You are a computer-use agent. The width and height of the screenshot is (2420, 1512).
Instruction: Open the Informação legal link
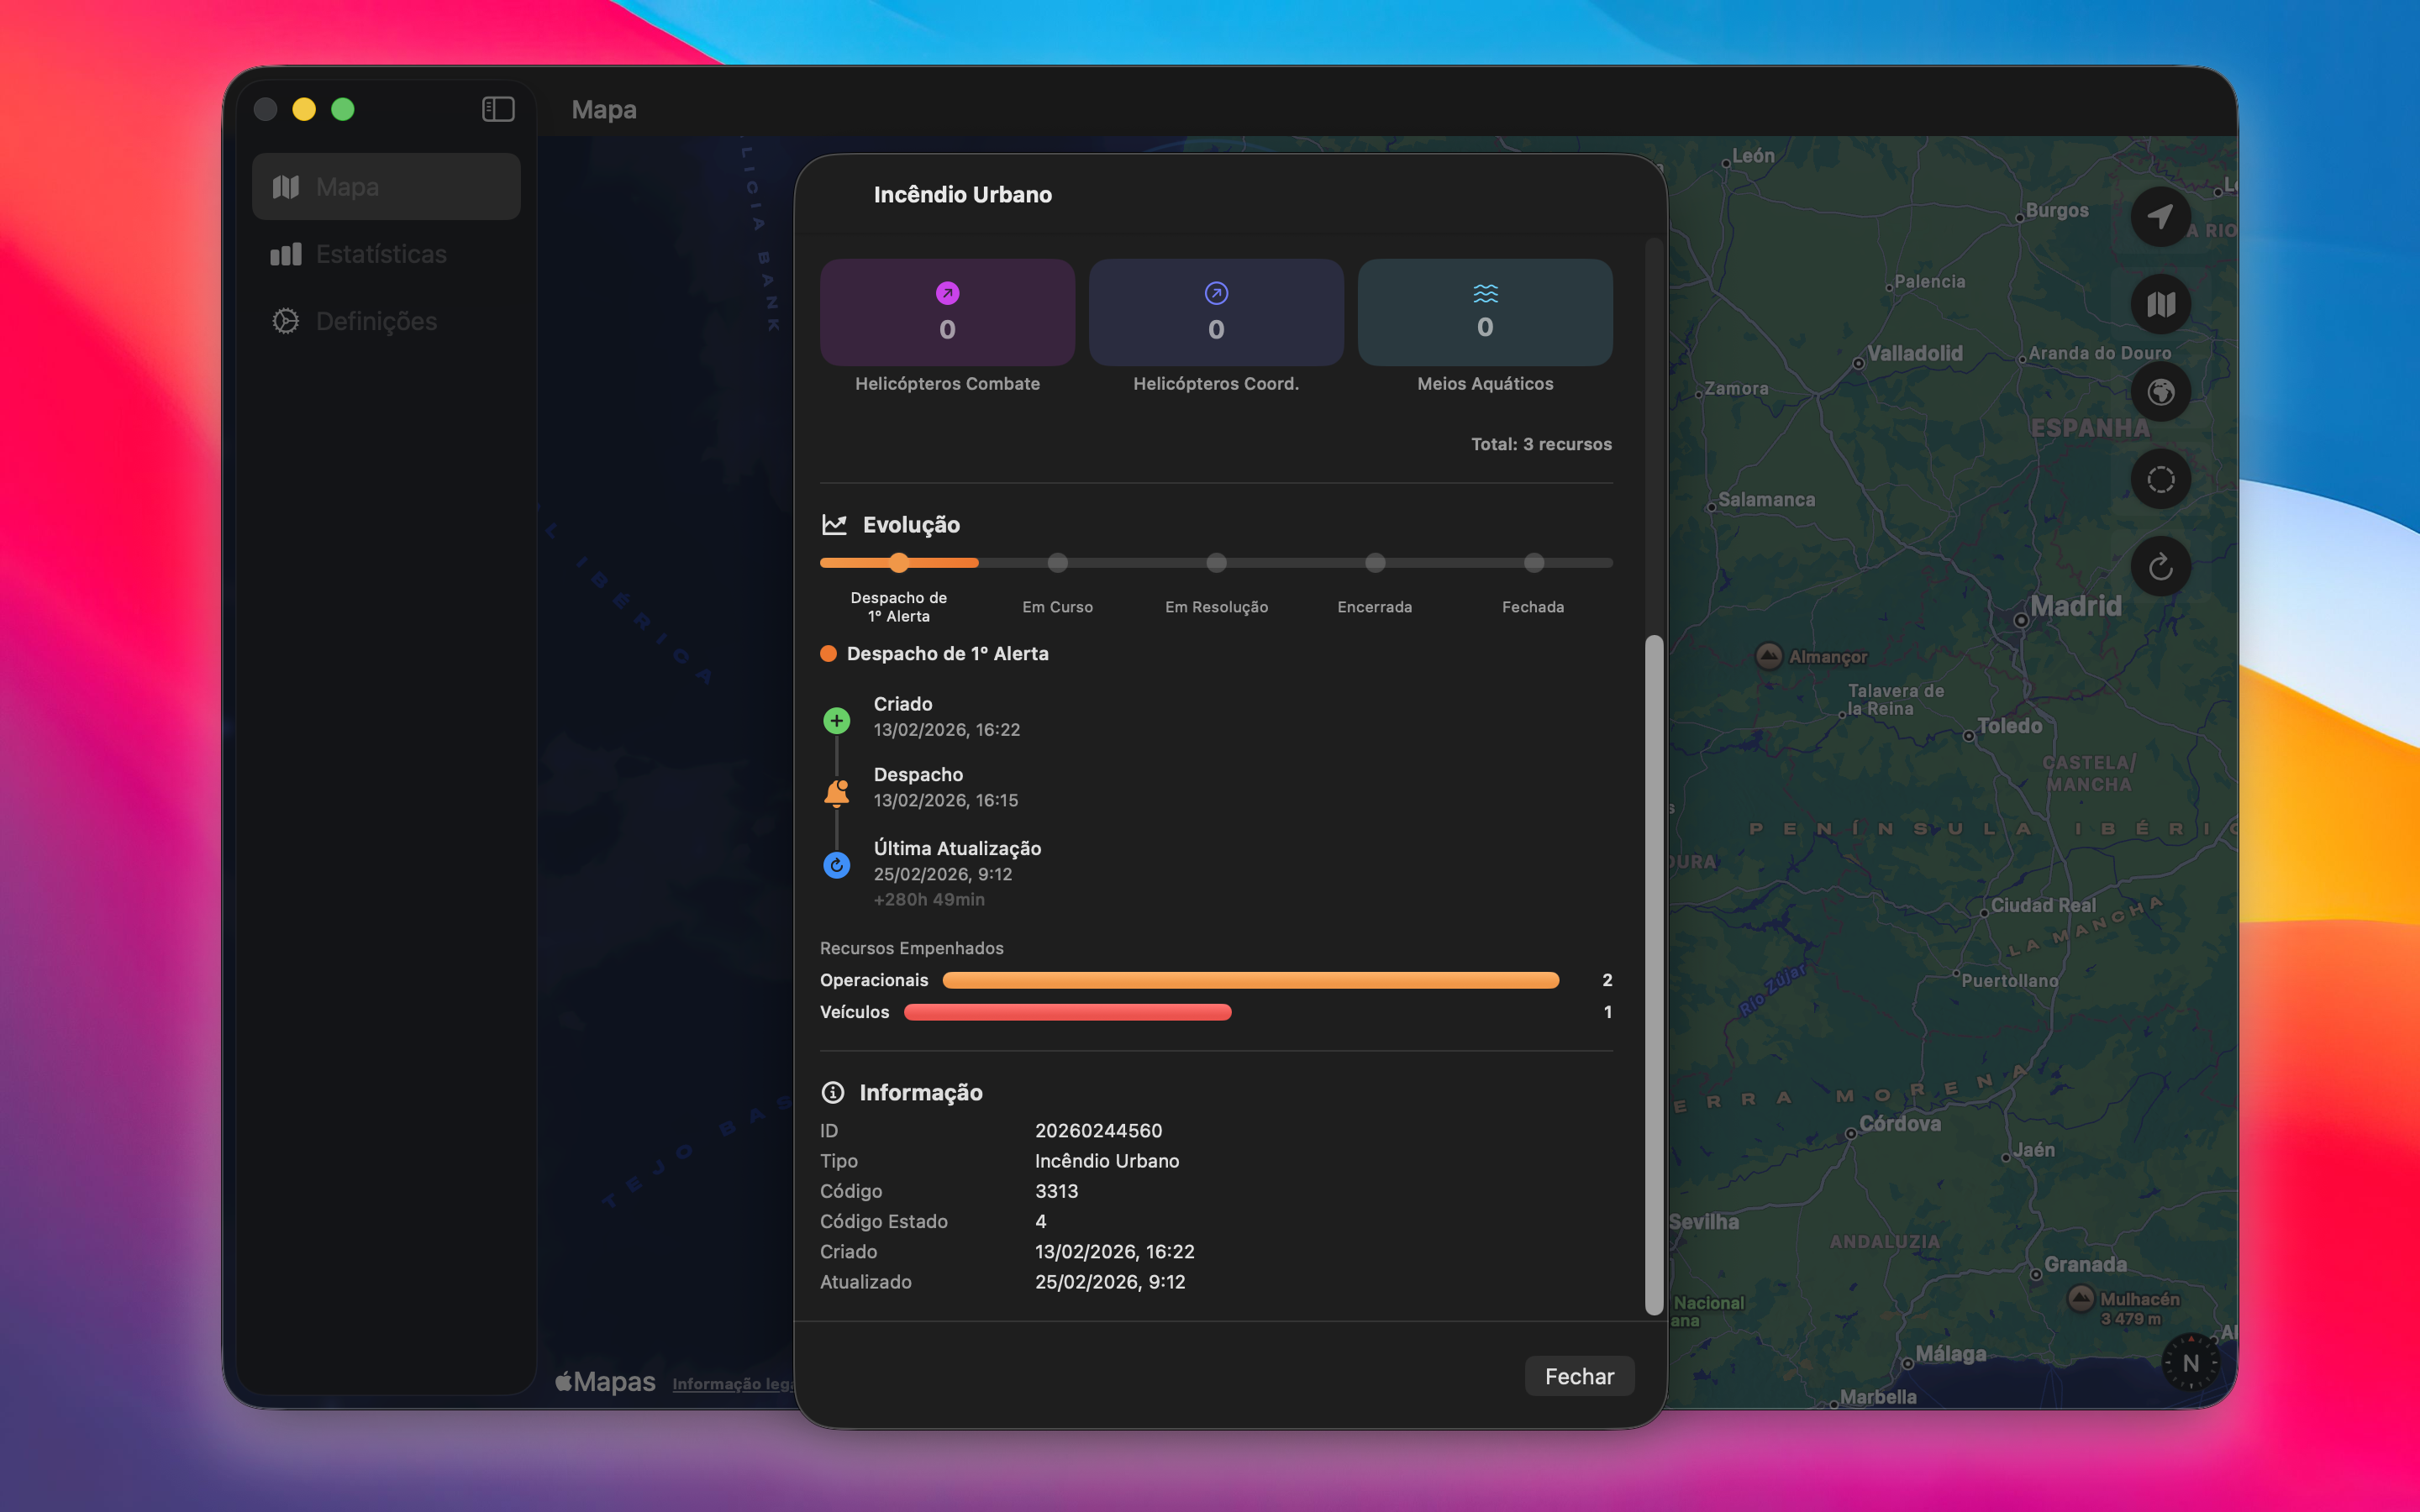tap(732, 1384)
